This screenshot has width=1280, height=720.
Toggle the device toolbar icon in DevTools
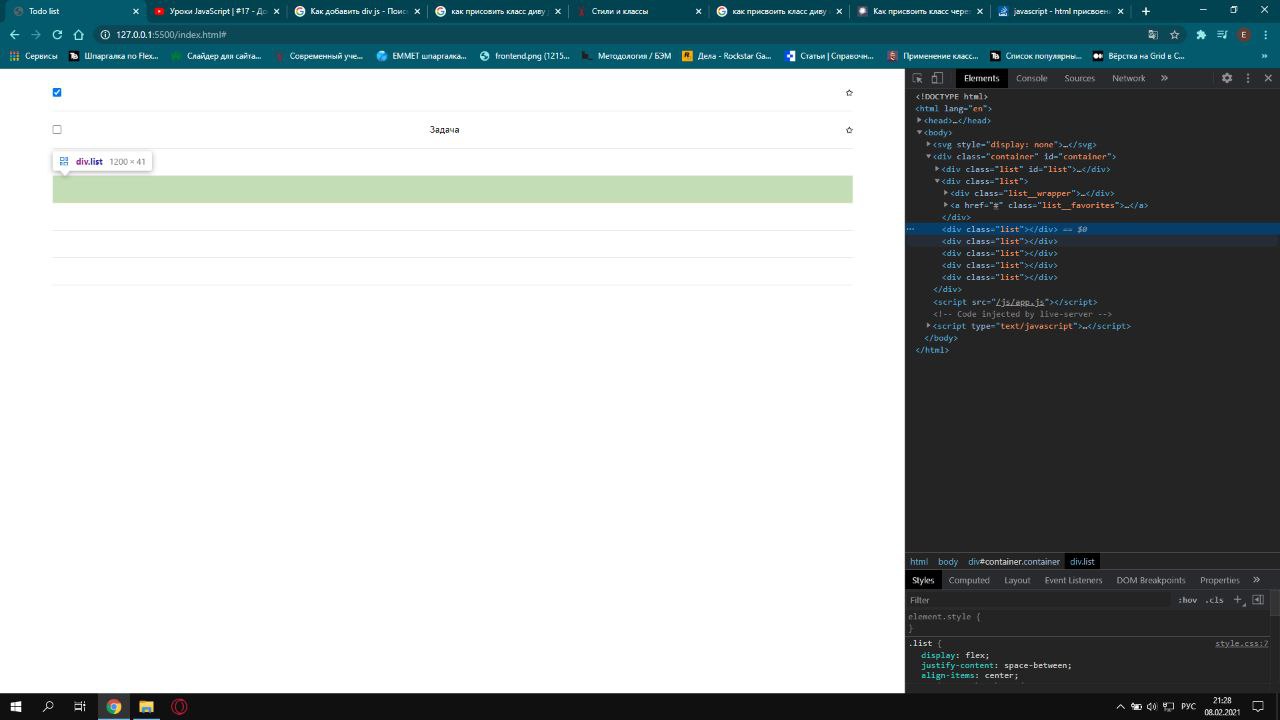[937, 78]
